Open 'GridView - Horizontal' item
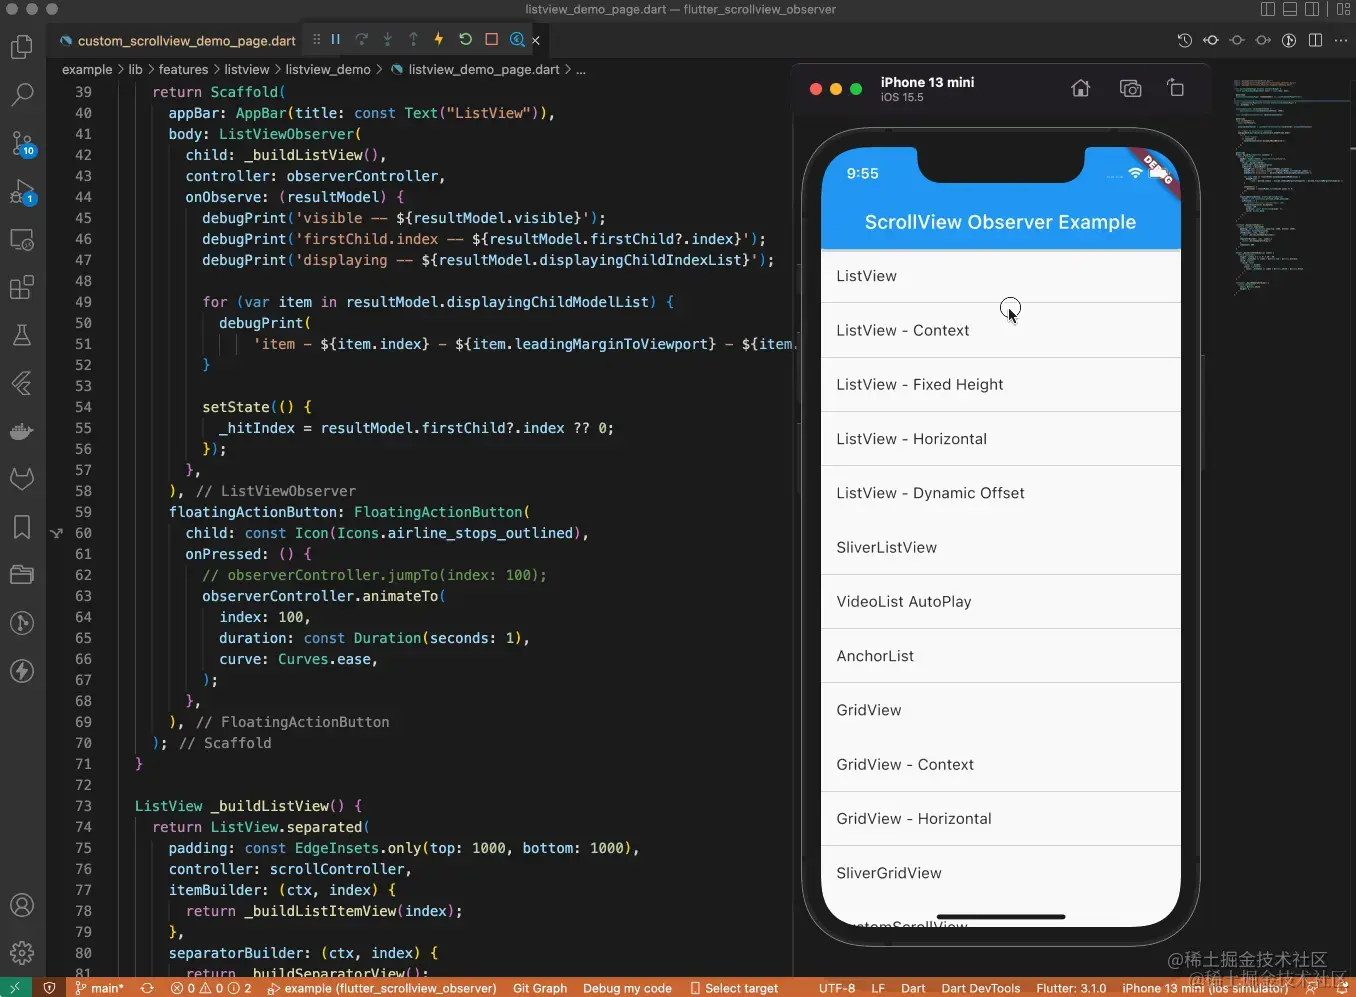This screenshot has height=997, width=1356. point(1000,819)
